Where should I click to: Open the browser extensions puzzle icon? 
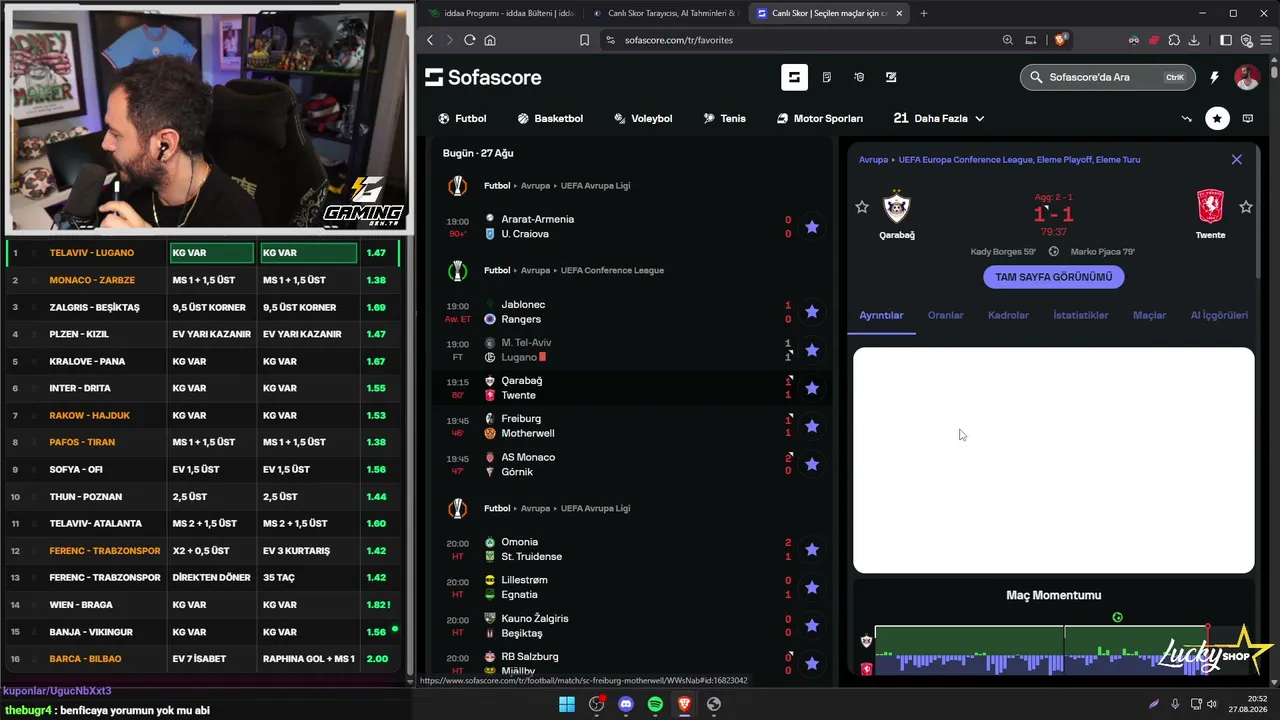point(1174,40)
